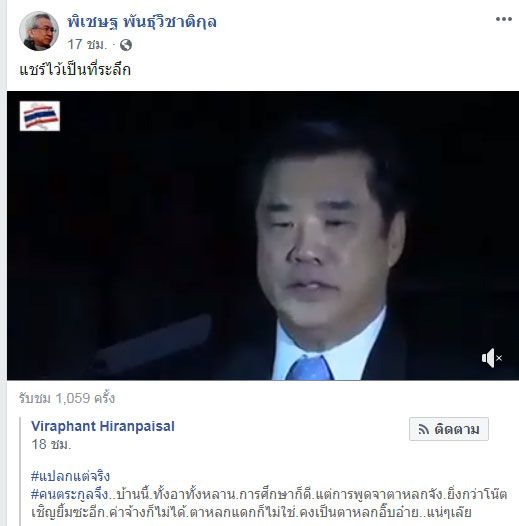Click the post caption แชร์ไว้เป็นที่ระลึก
Screen dimensions: 519x526
(x=75, y=70)
